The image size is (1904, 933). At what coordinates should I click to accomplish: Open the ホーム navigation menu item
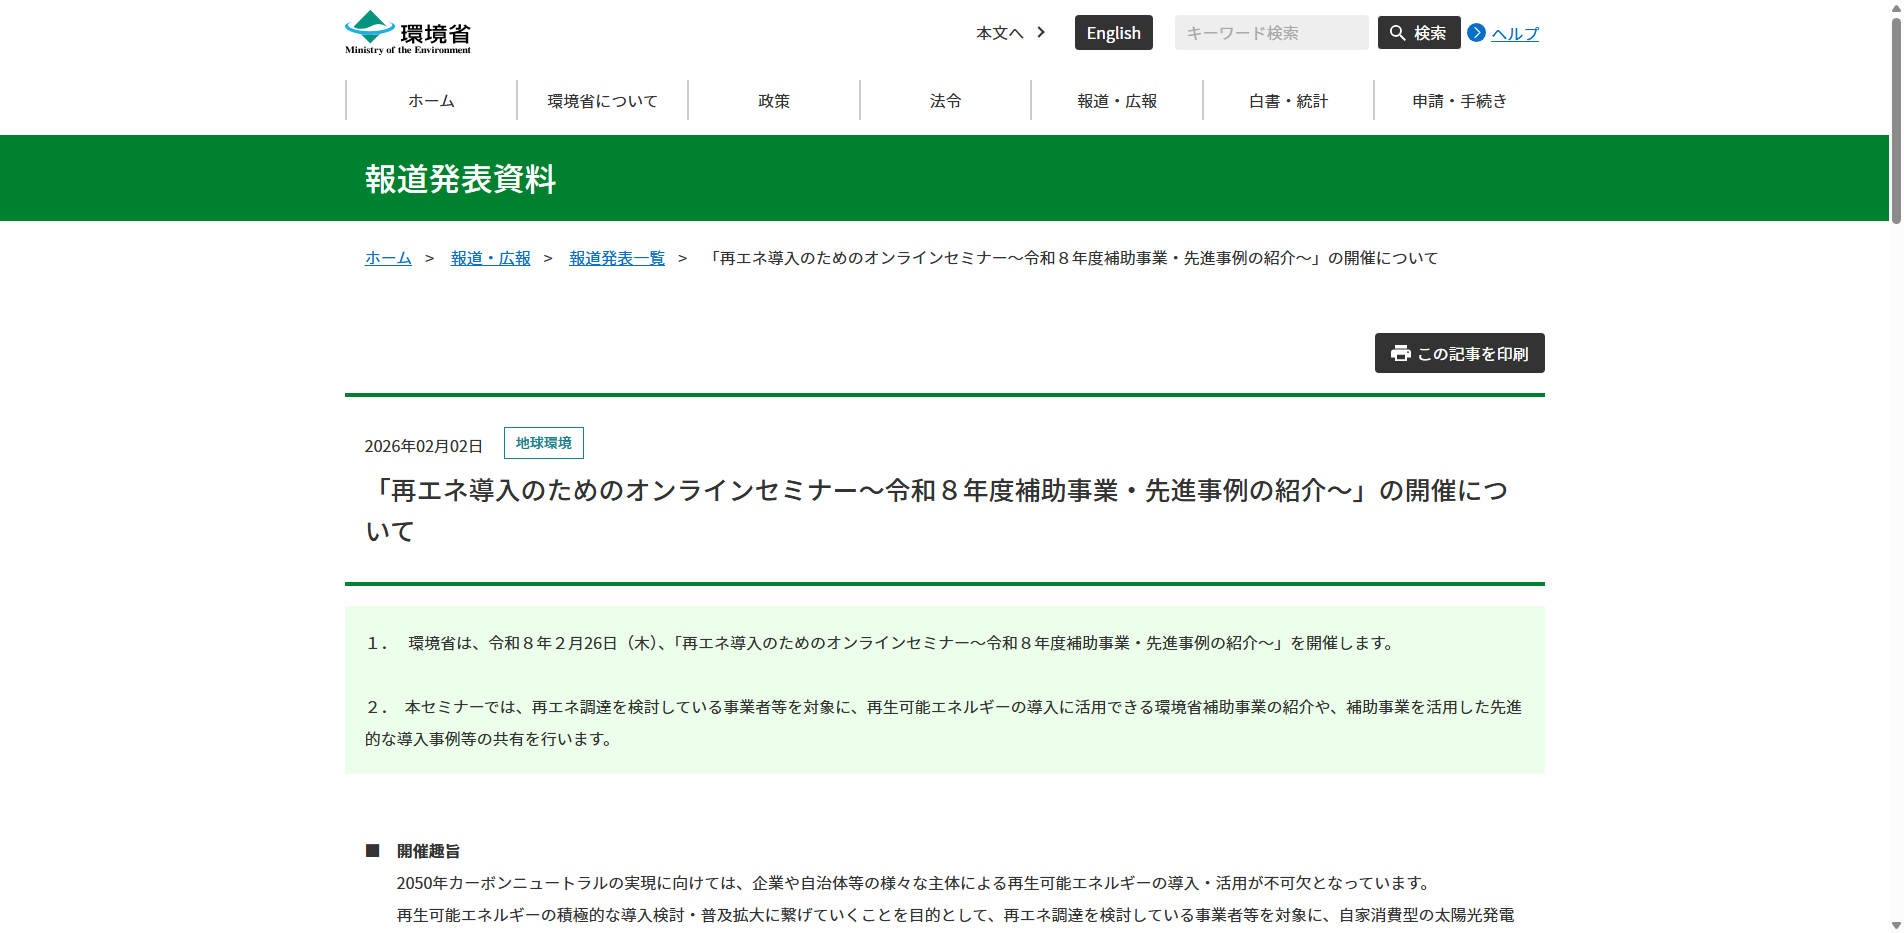pyautogui.click(x=431, y=101)
